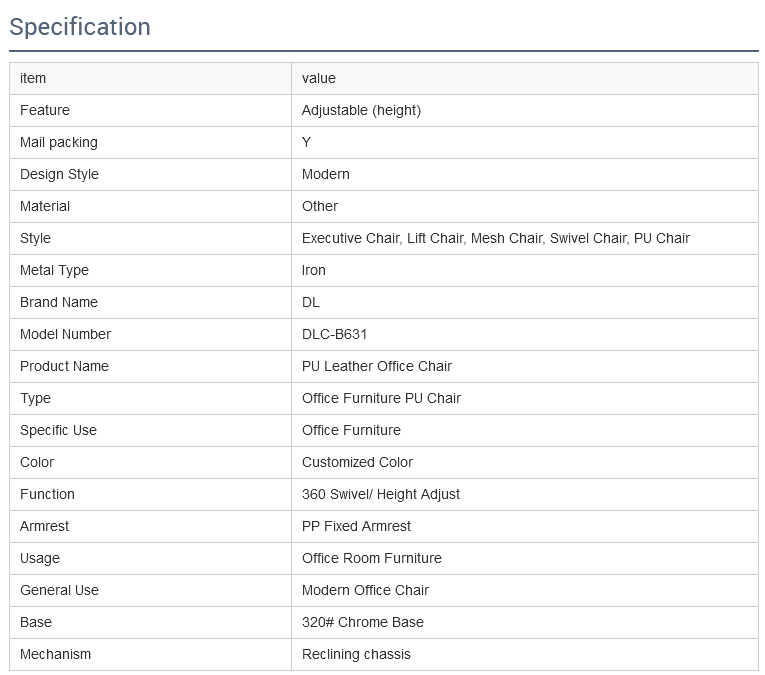Select the 'Adjustable (height)' value cell
765x675 pixels.
361,110
